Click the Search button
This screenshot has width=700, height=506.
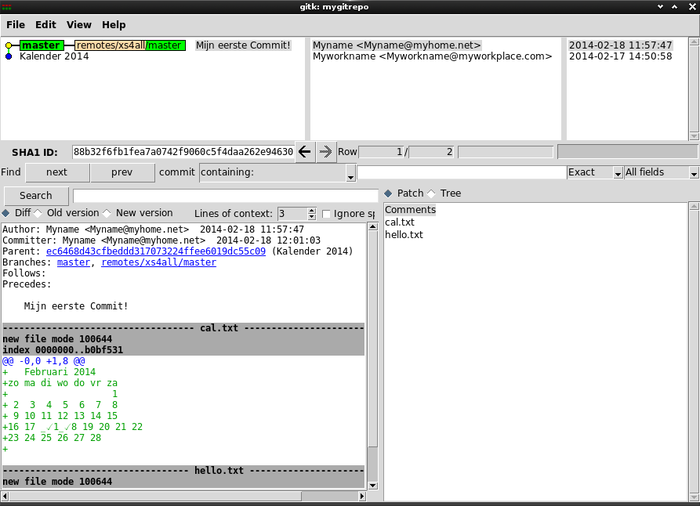[x=36, y=195]
